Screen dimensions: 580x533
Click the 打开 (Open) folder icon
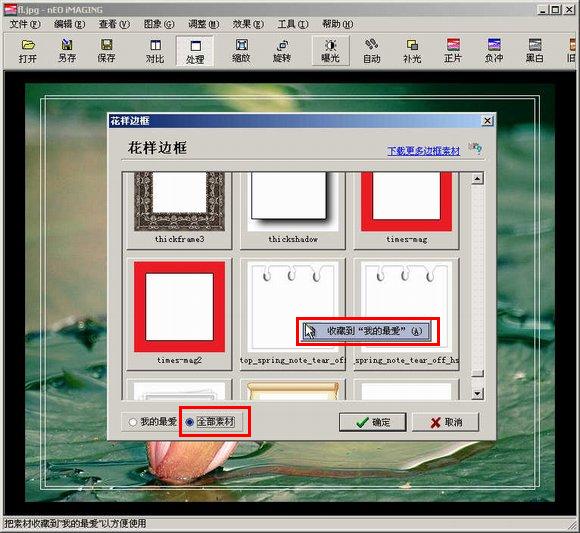click(x=28, y=45)
